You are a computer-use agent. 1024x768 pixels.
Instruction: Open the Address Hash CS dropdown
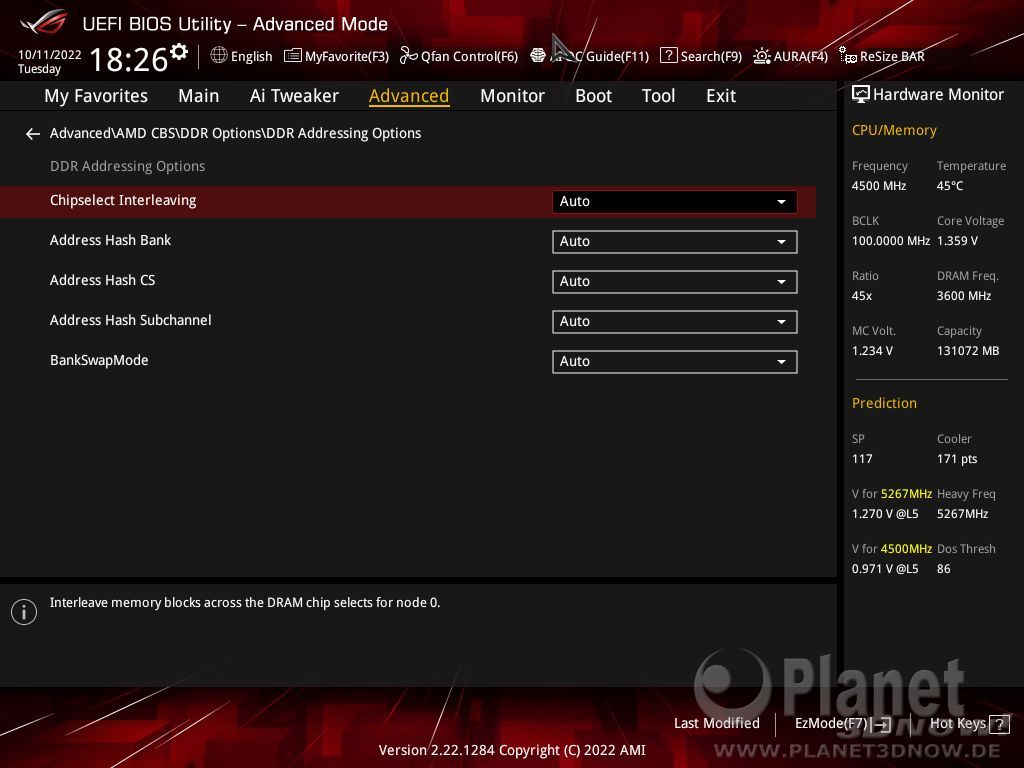(x=675, y=281)
